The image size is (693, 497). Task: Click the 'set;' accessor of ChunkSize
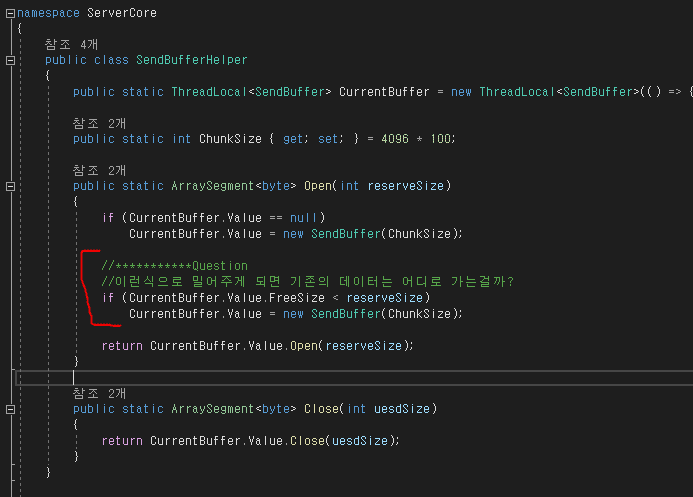331,139
